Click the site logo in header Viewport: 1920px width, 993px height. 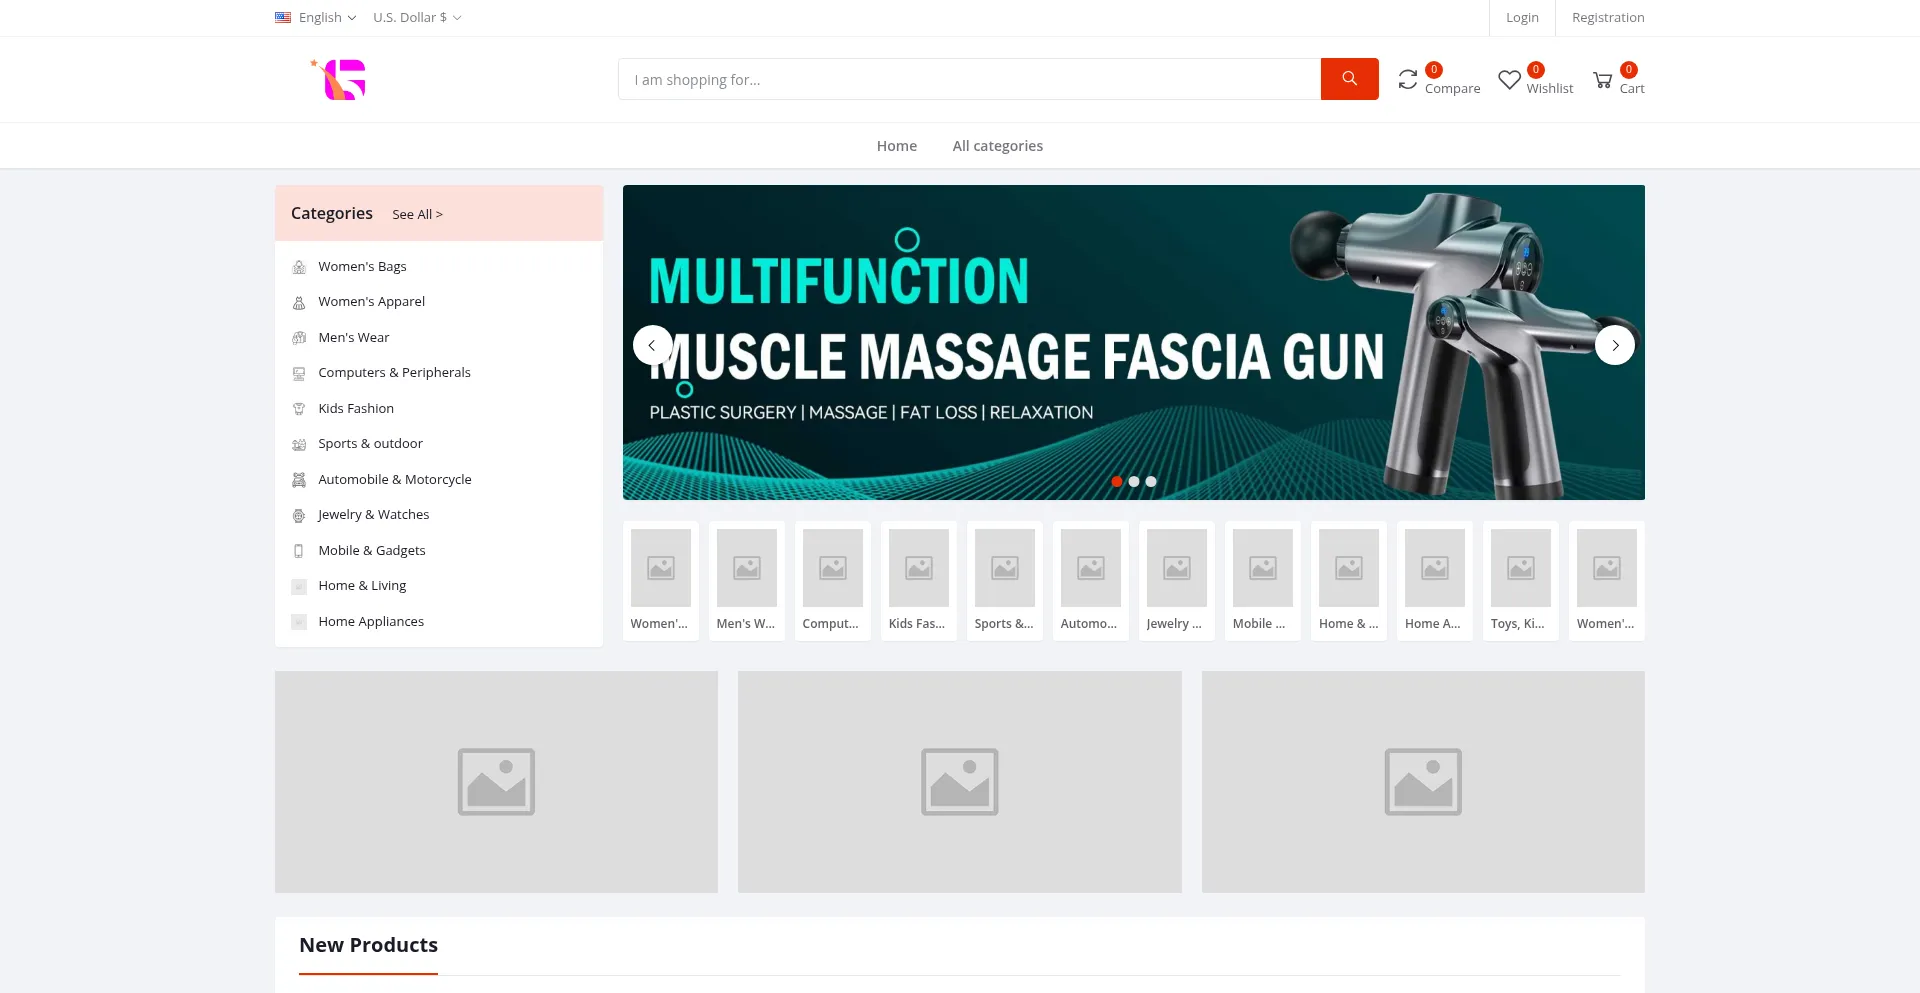pyautogui.click(x=340, y=79)
